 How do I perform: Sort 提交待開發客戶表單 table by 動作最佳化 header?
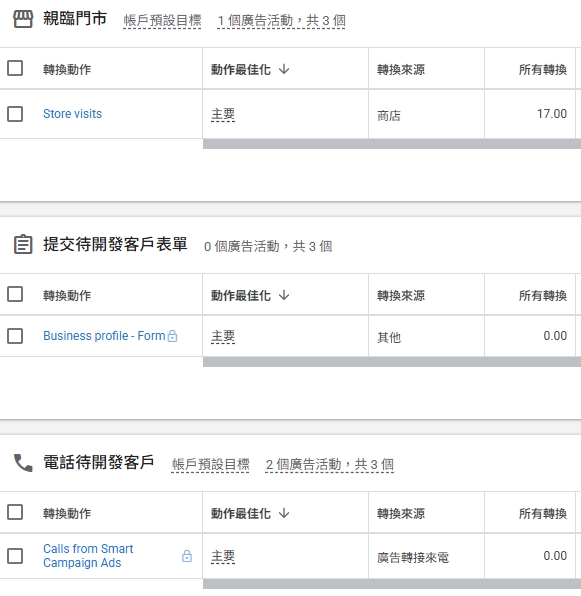coord(241,295)
